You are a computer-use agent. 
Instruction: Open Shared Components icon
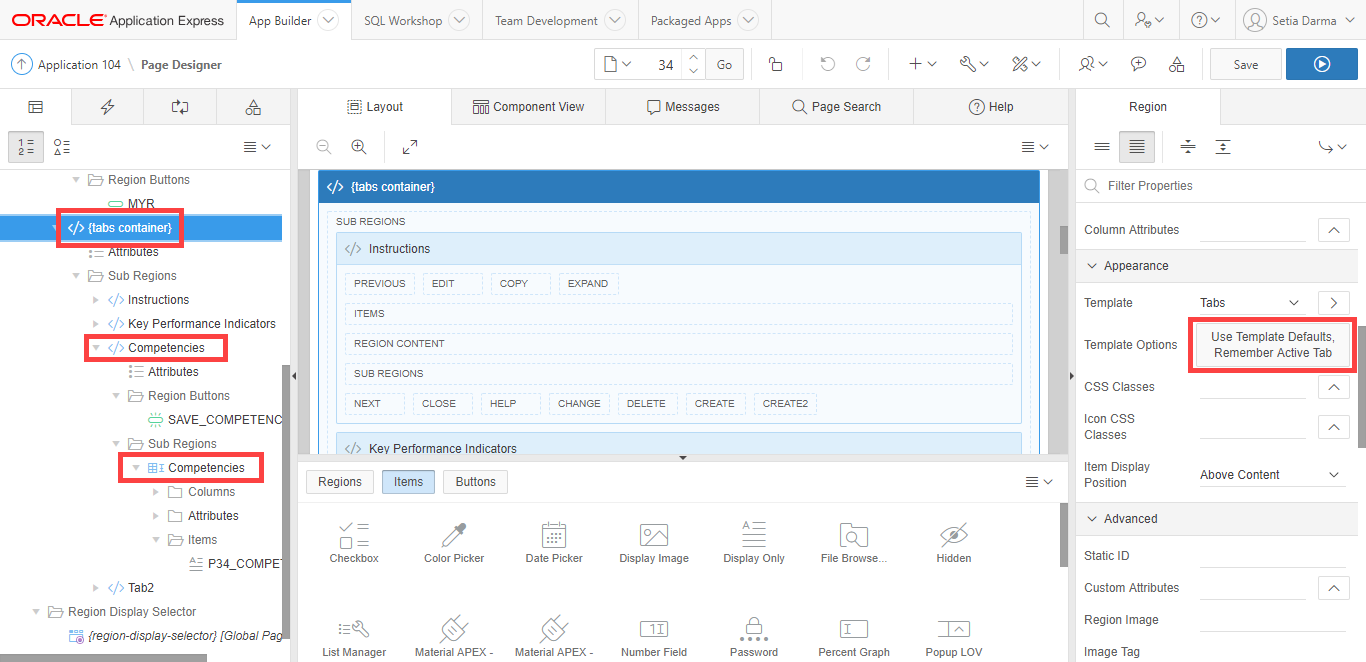tap(1177, 64)
